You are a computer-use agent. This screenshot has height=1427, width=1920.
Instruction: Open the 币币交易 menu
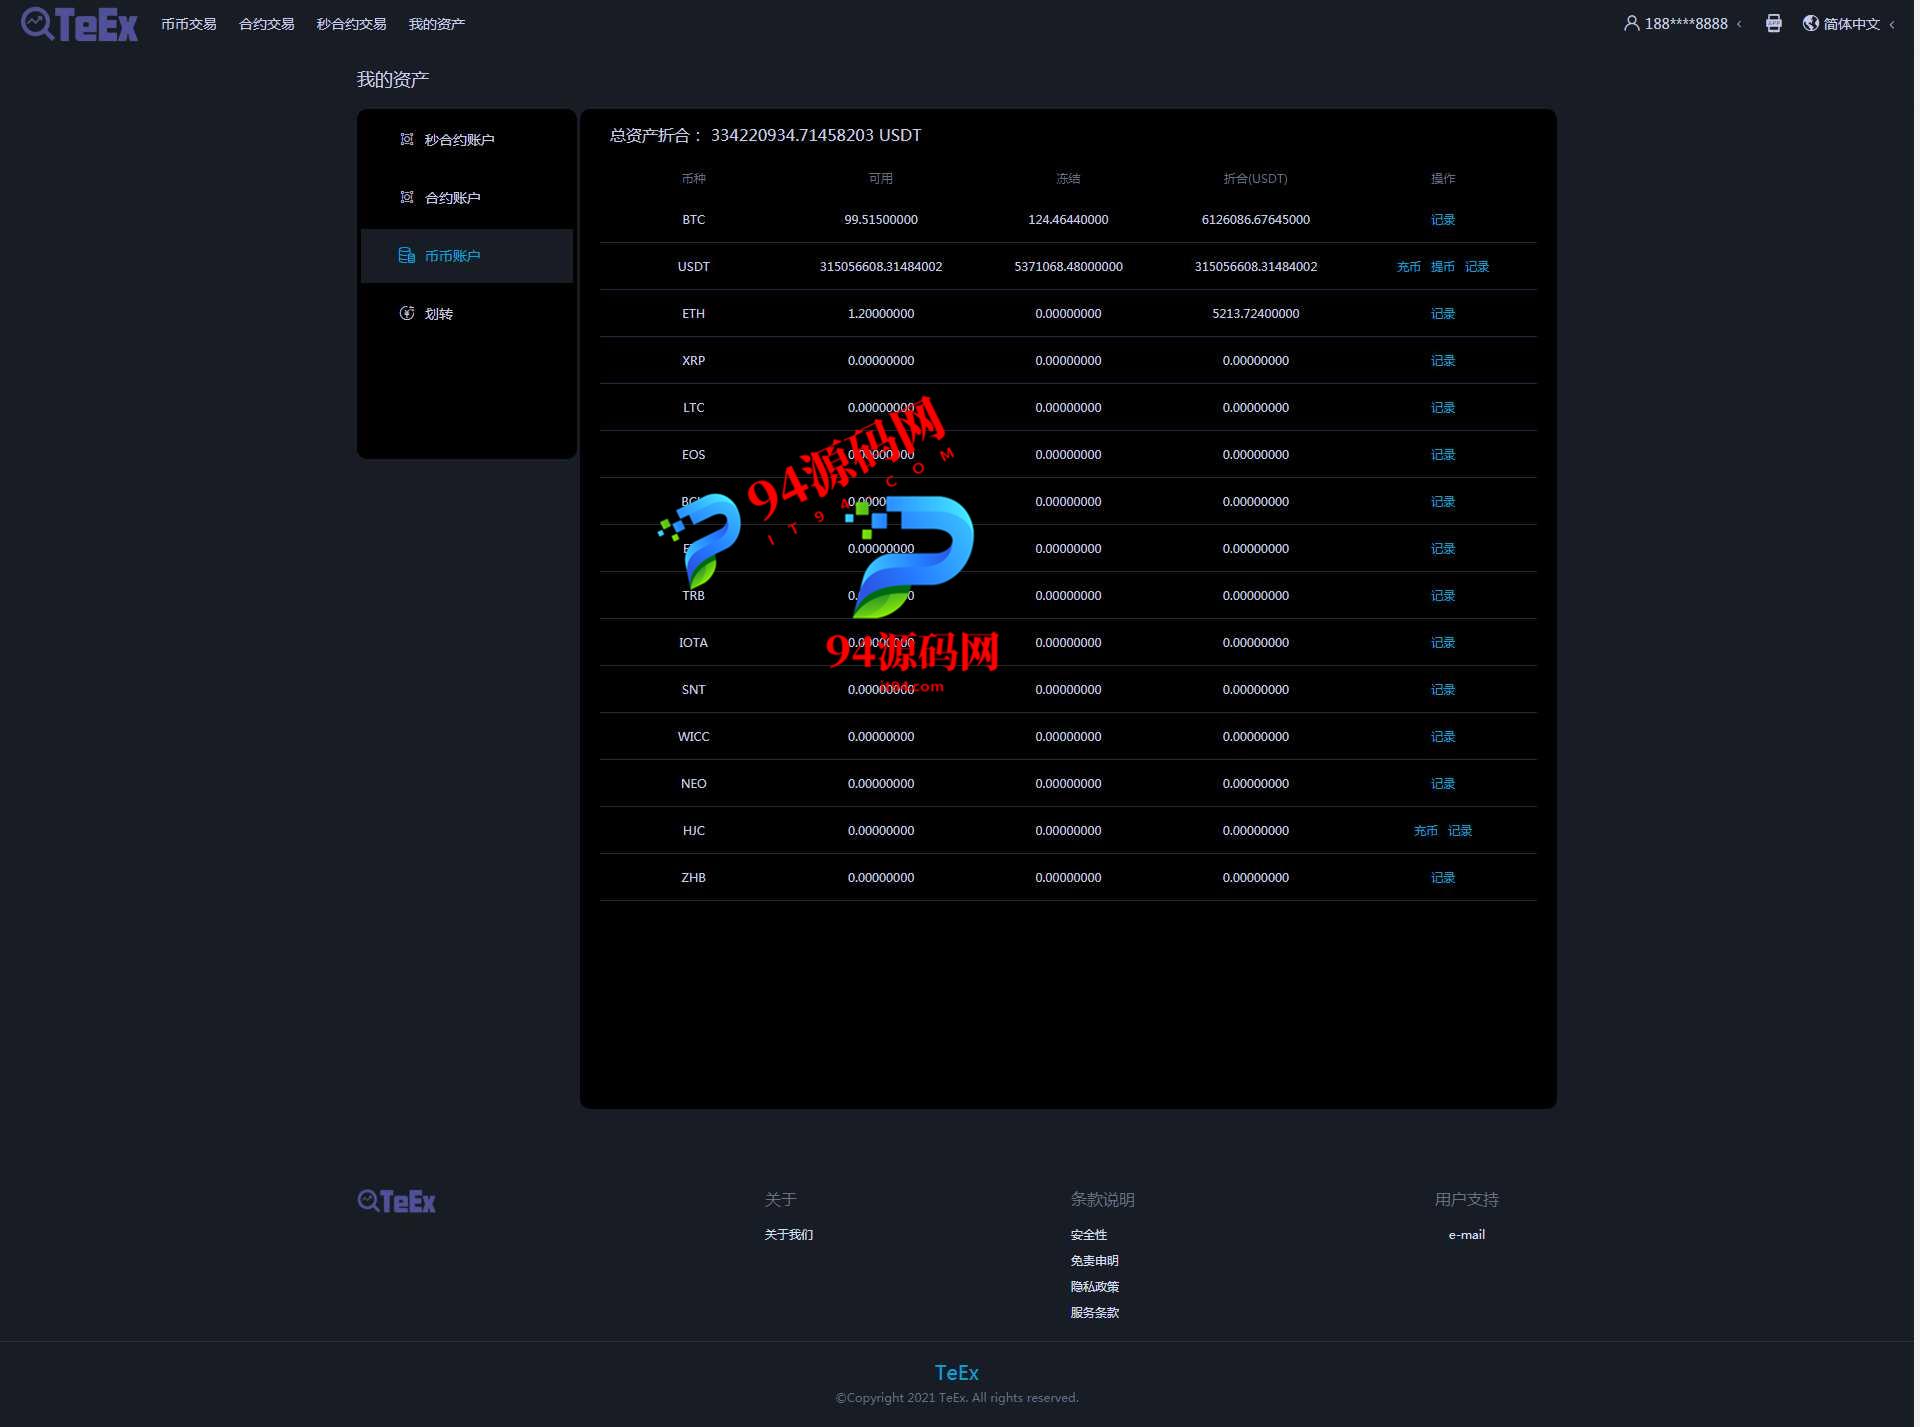click(189, 24)
